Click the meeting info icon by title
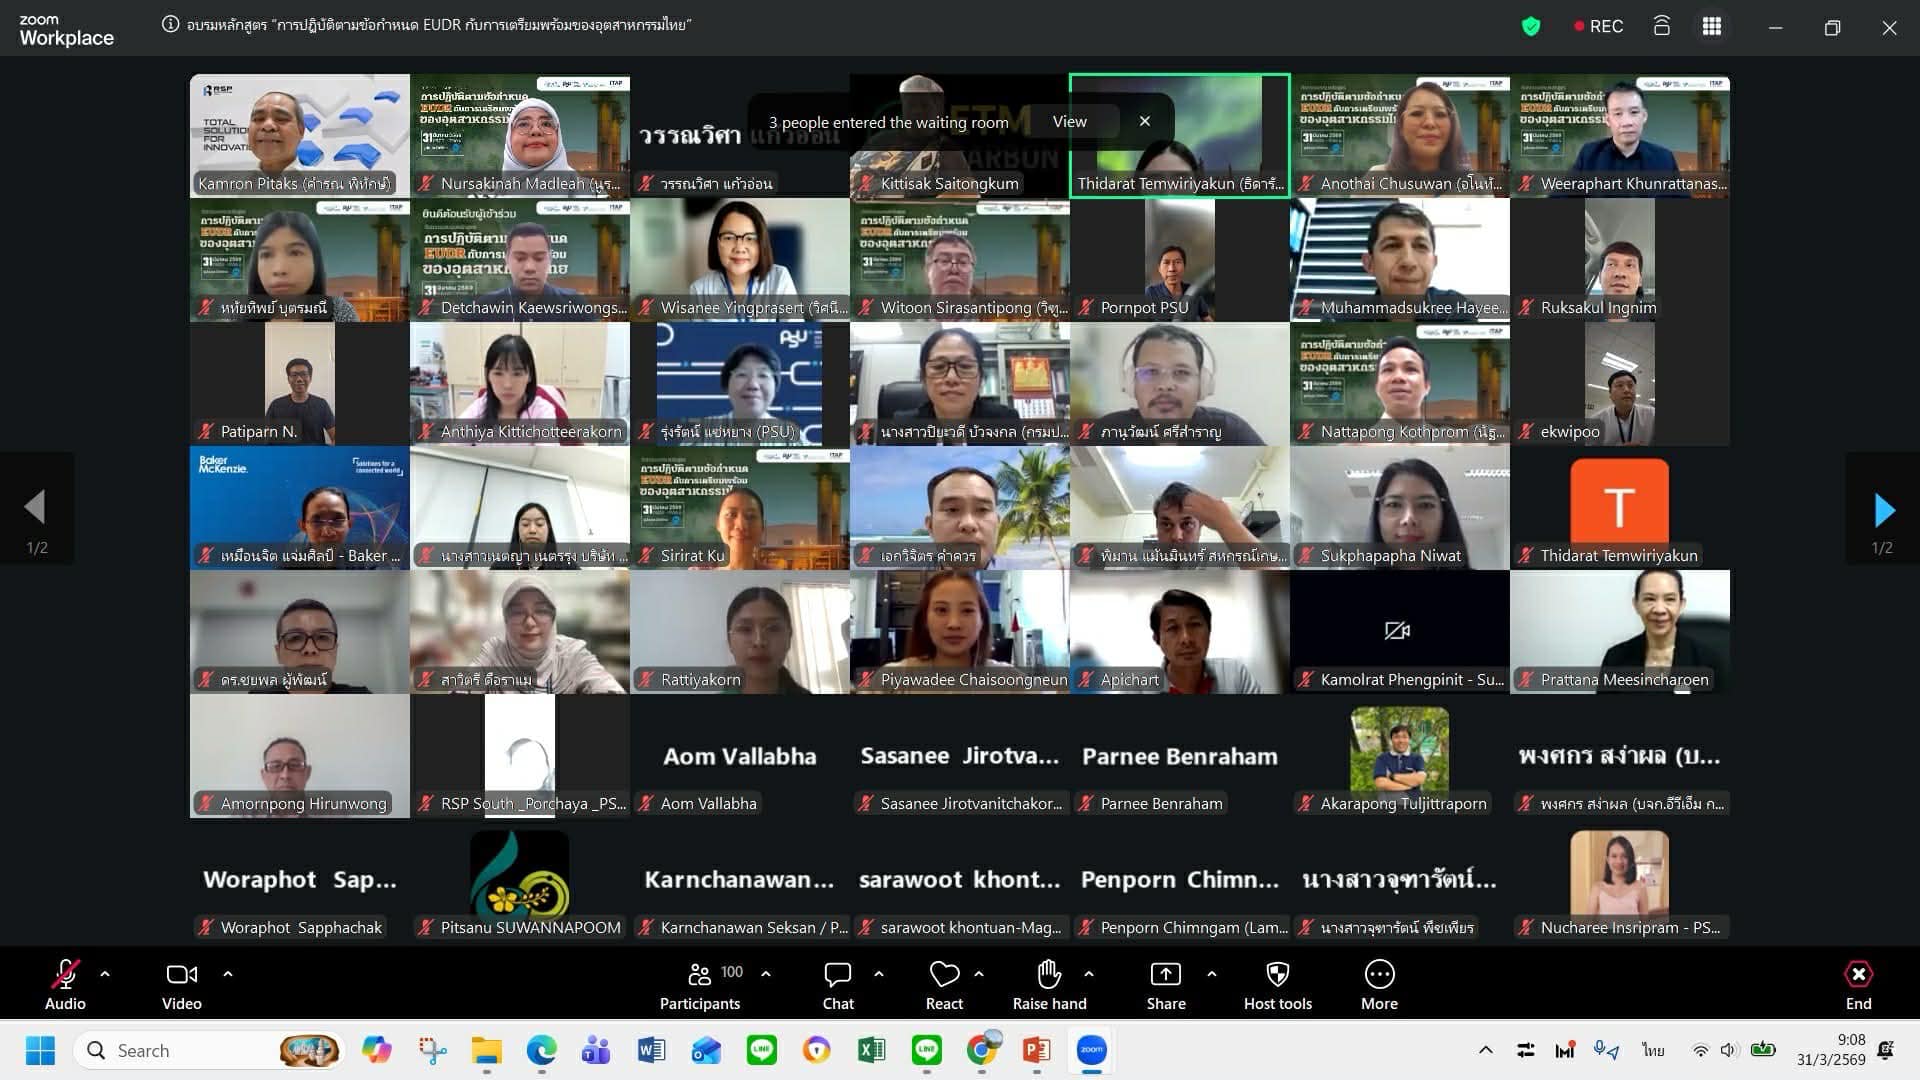Image resolution: width=1920 pixels, height=1080 pixels. (171, 25)
